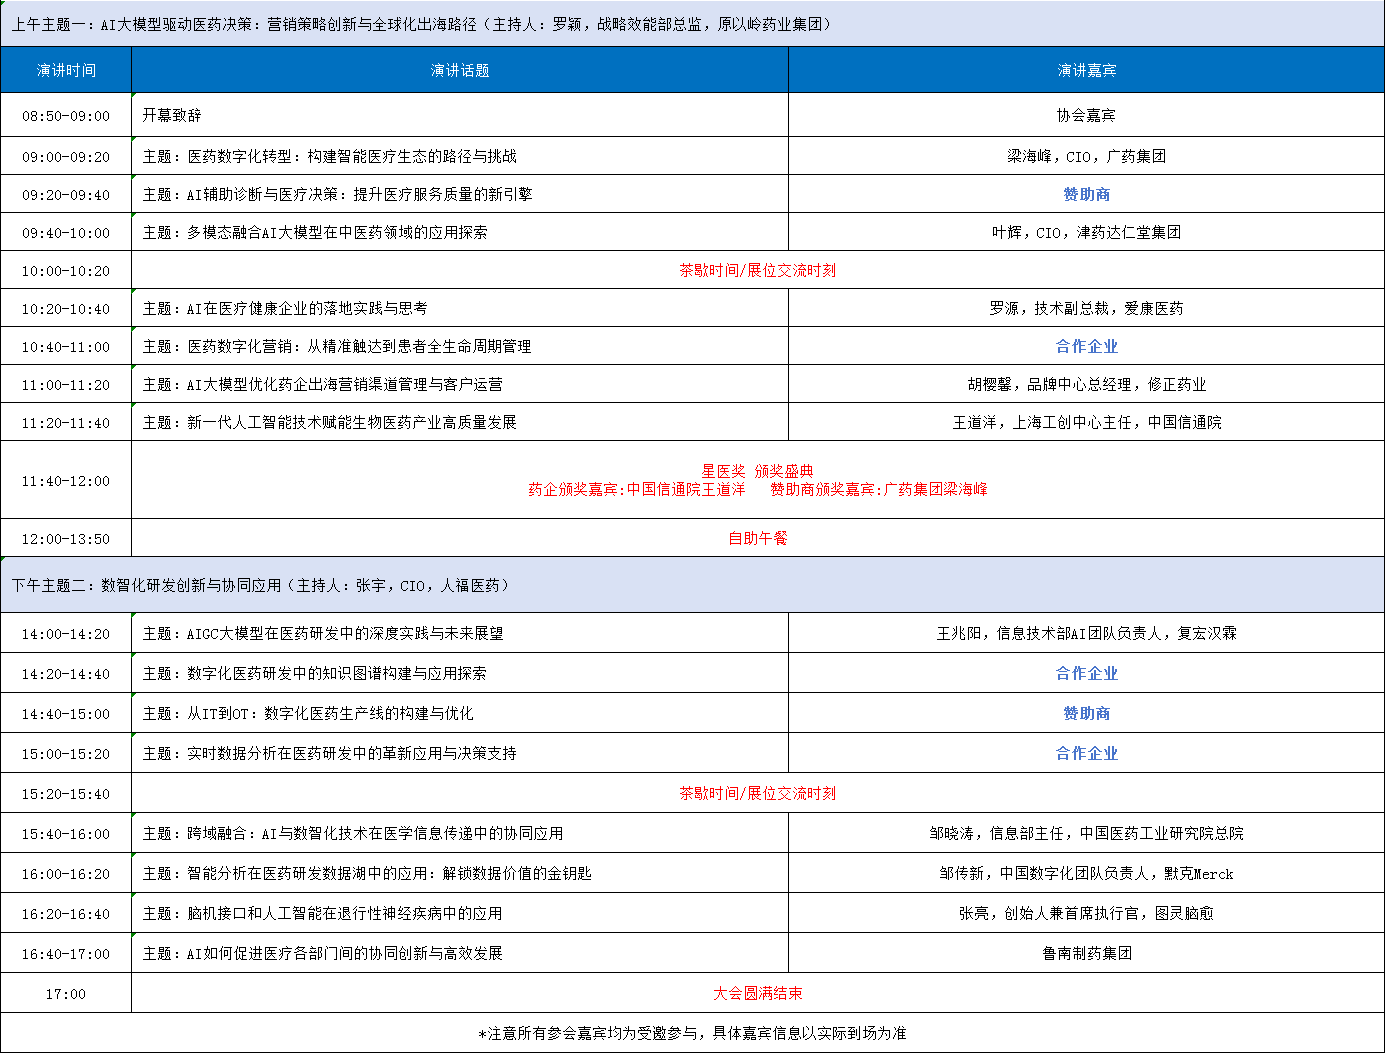
Task: Click speaker 罗源，技术副总裁，爱康医药
Action: 1087,308
